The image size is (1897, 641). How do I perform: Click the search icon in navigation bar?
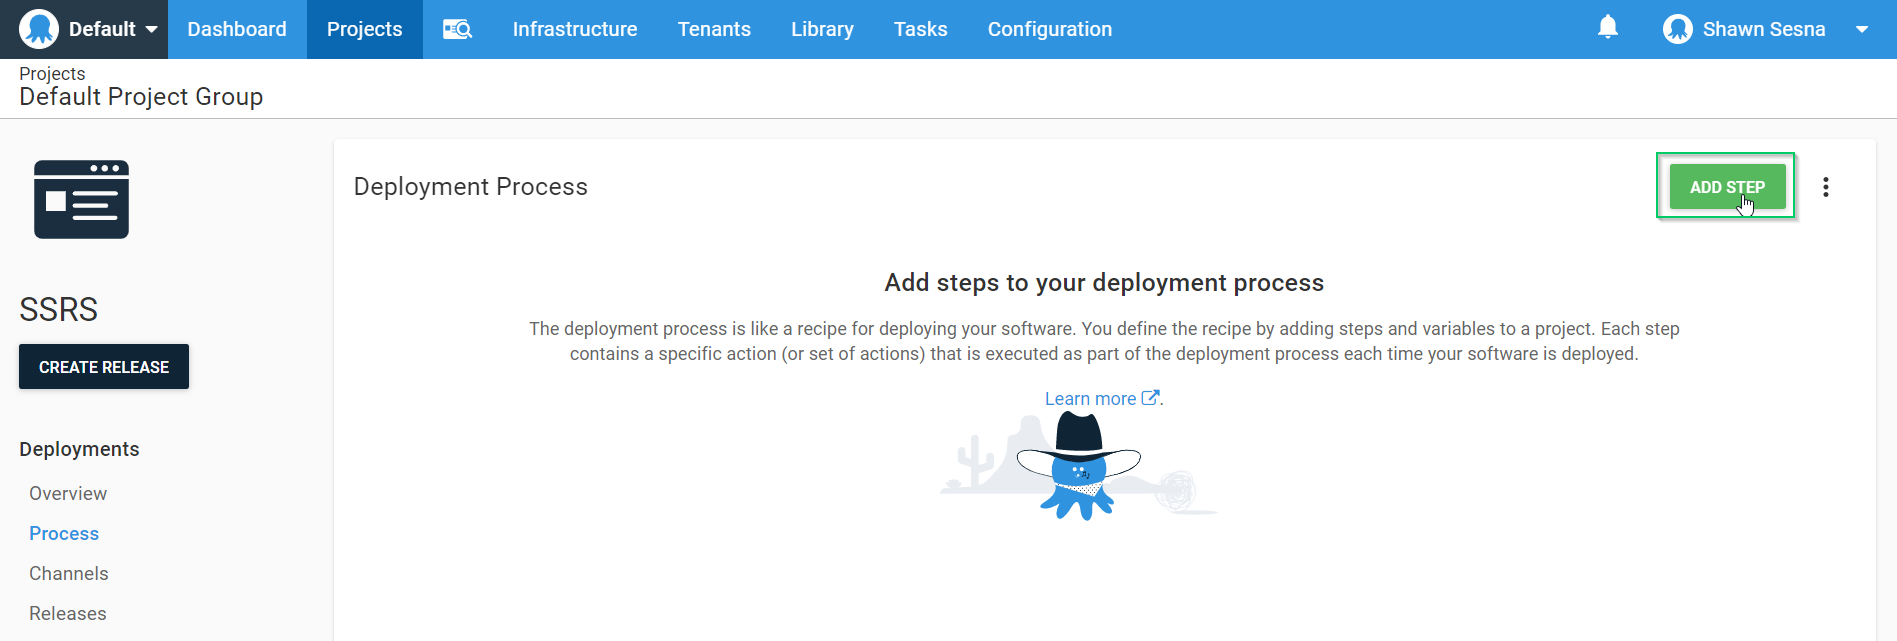point(457,29)
